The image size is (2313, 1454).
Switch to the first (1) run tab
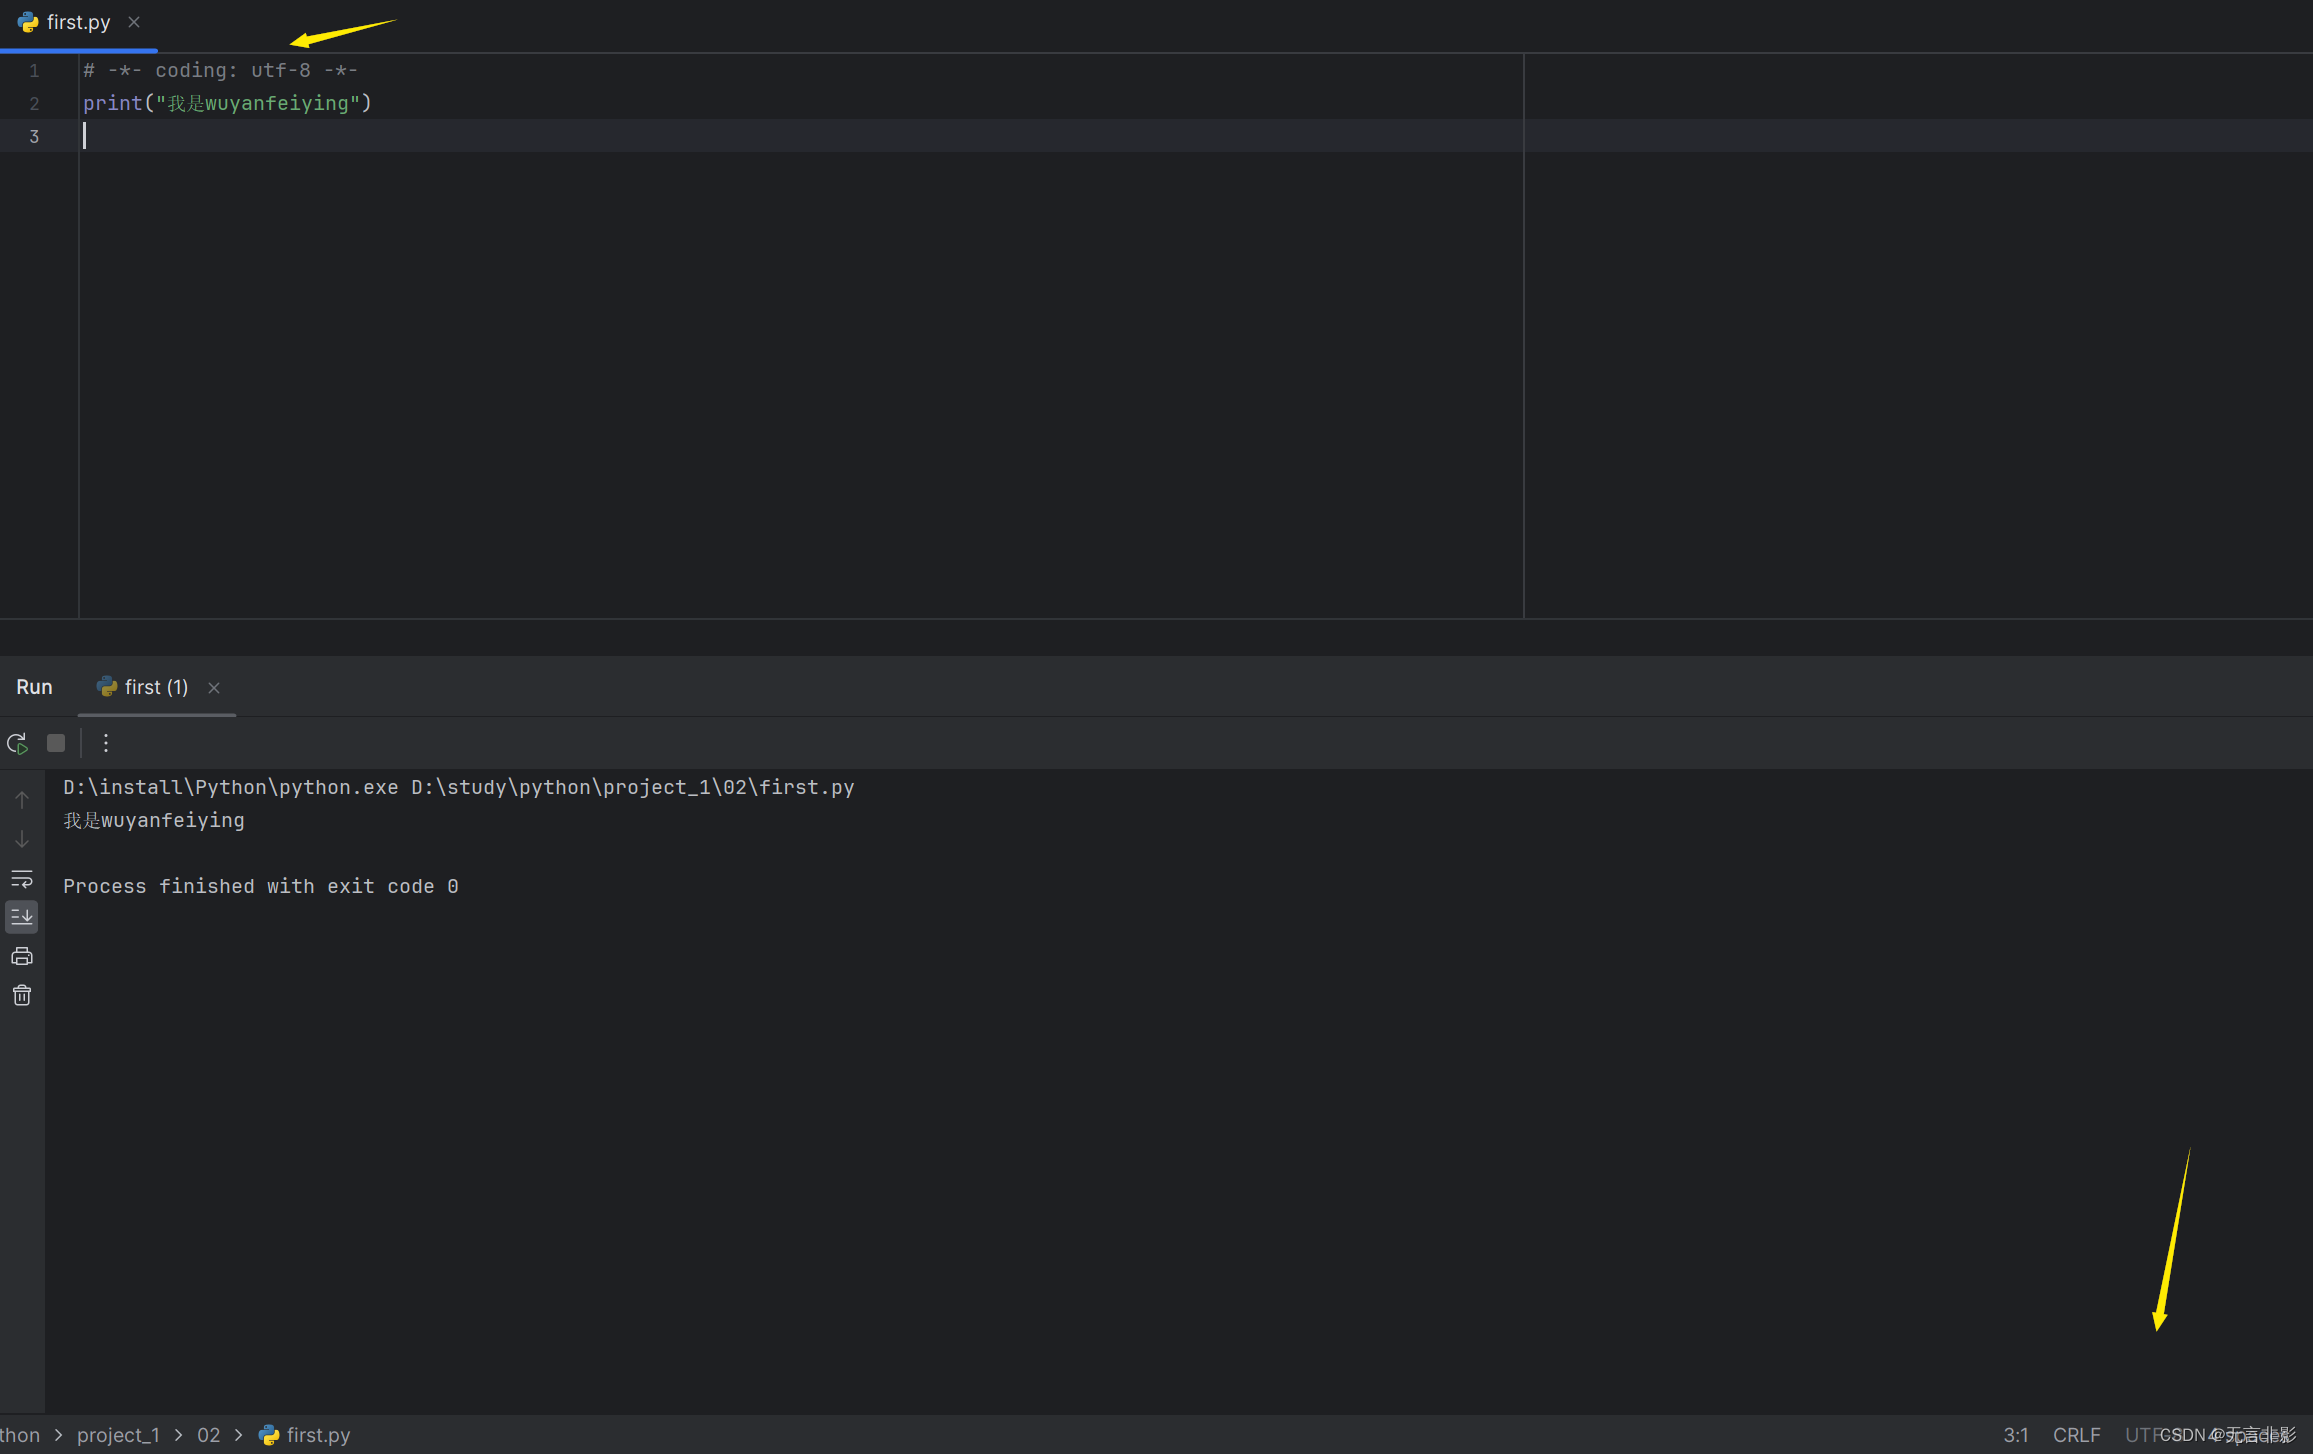click(x=155, y=687)
